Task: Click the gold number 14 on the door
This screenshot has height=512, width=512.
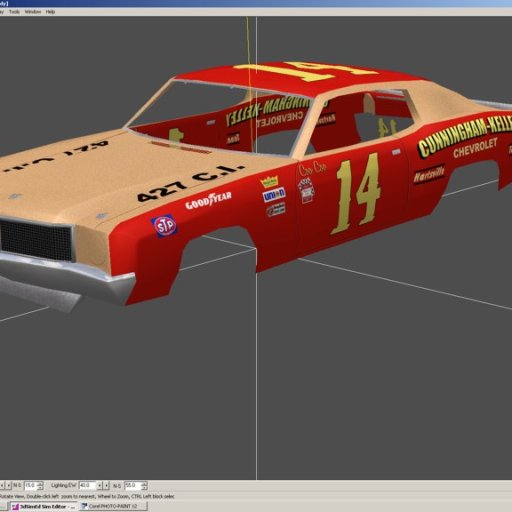Action: [x=357, y=193]
